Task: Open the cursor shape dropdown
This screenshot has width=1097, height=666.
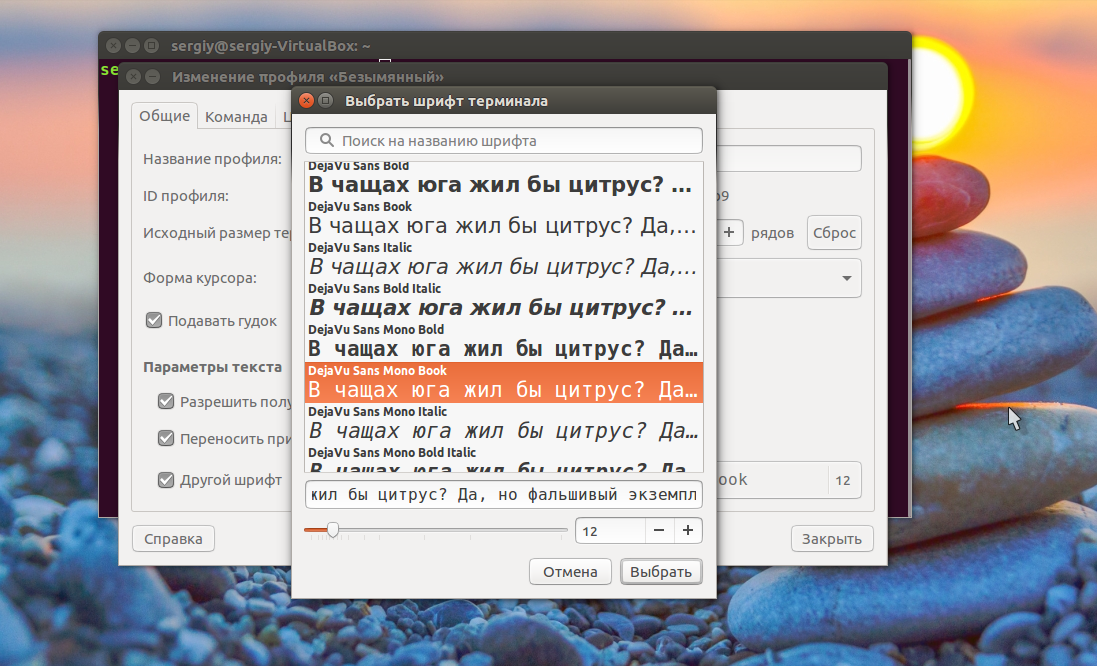Action: (x=846, y=278)
